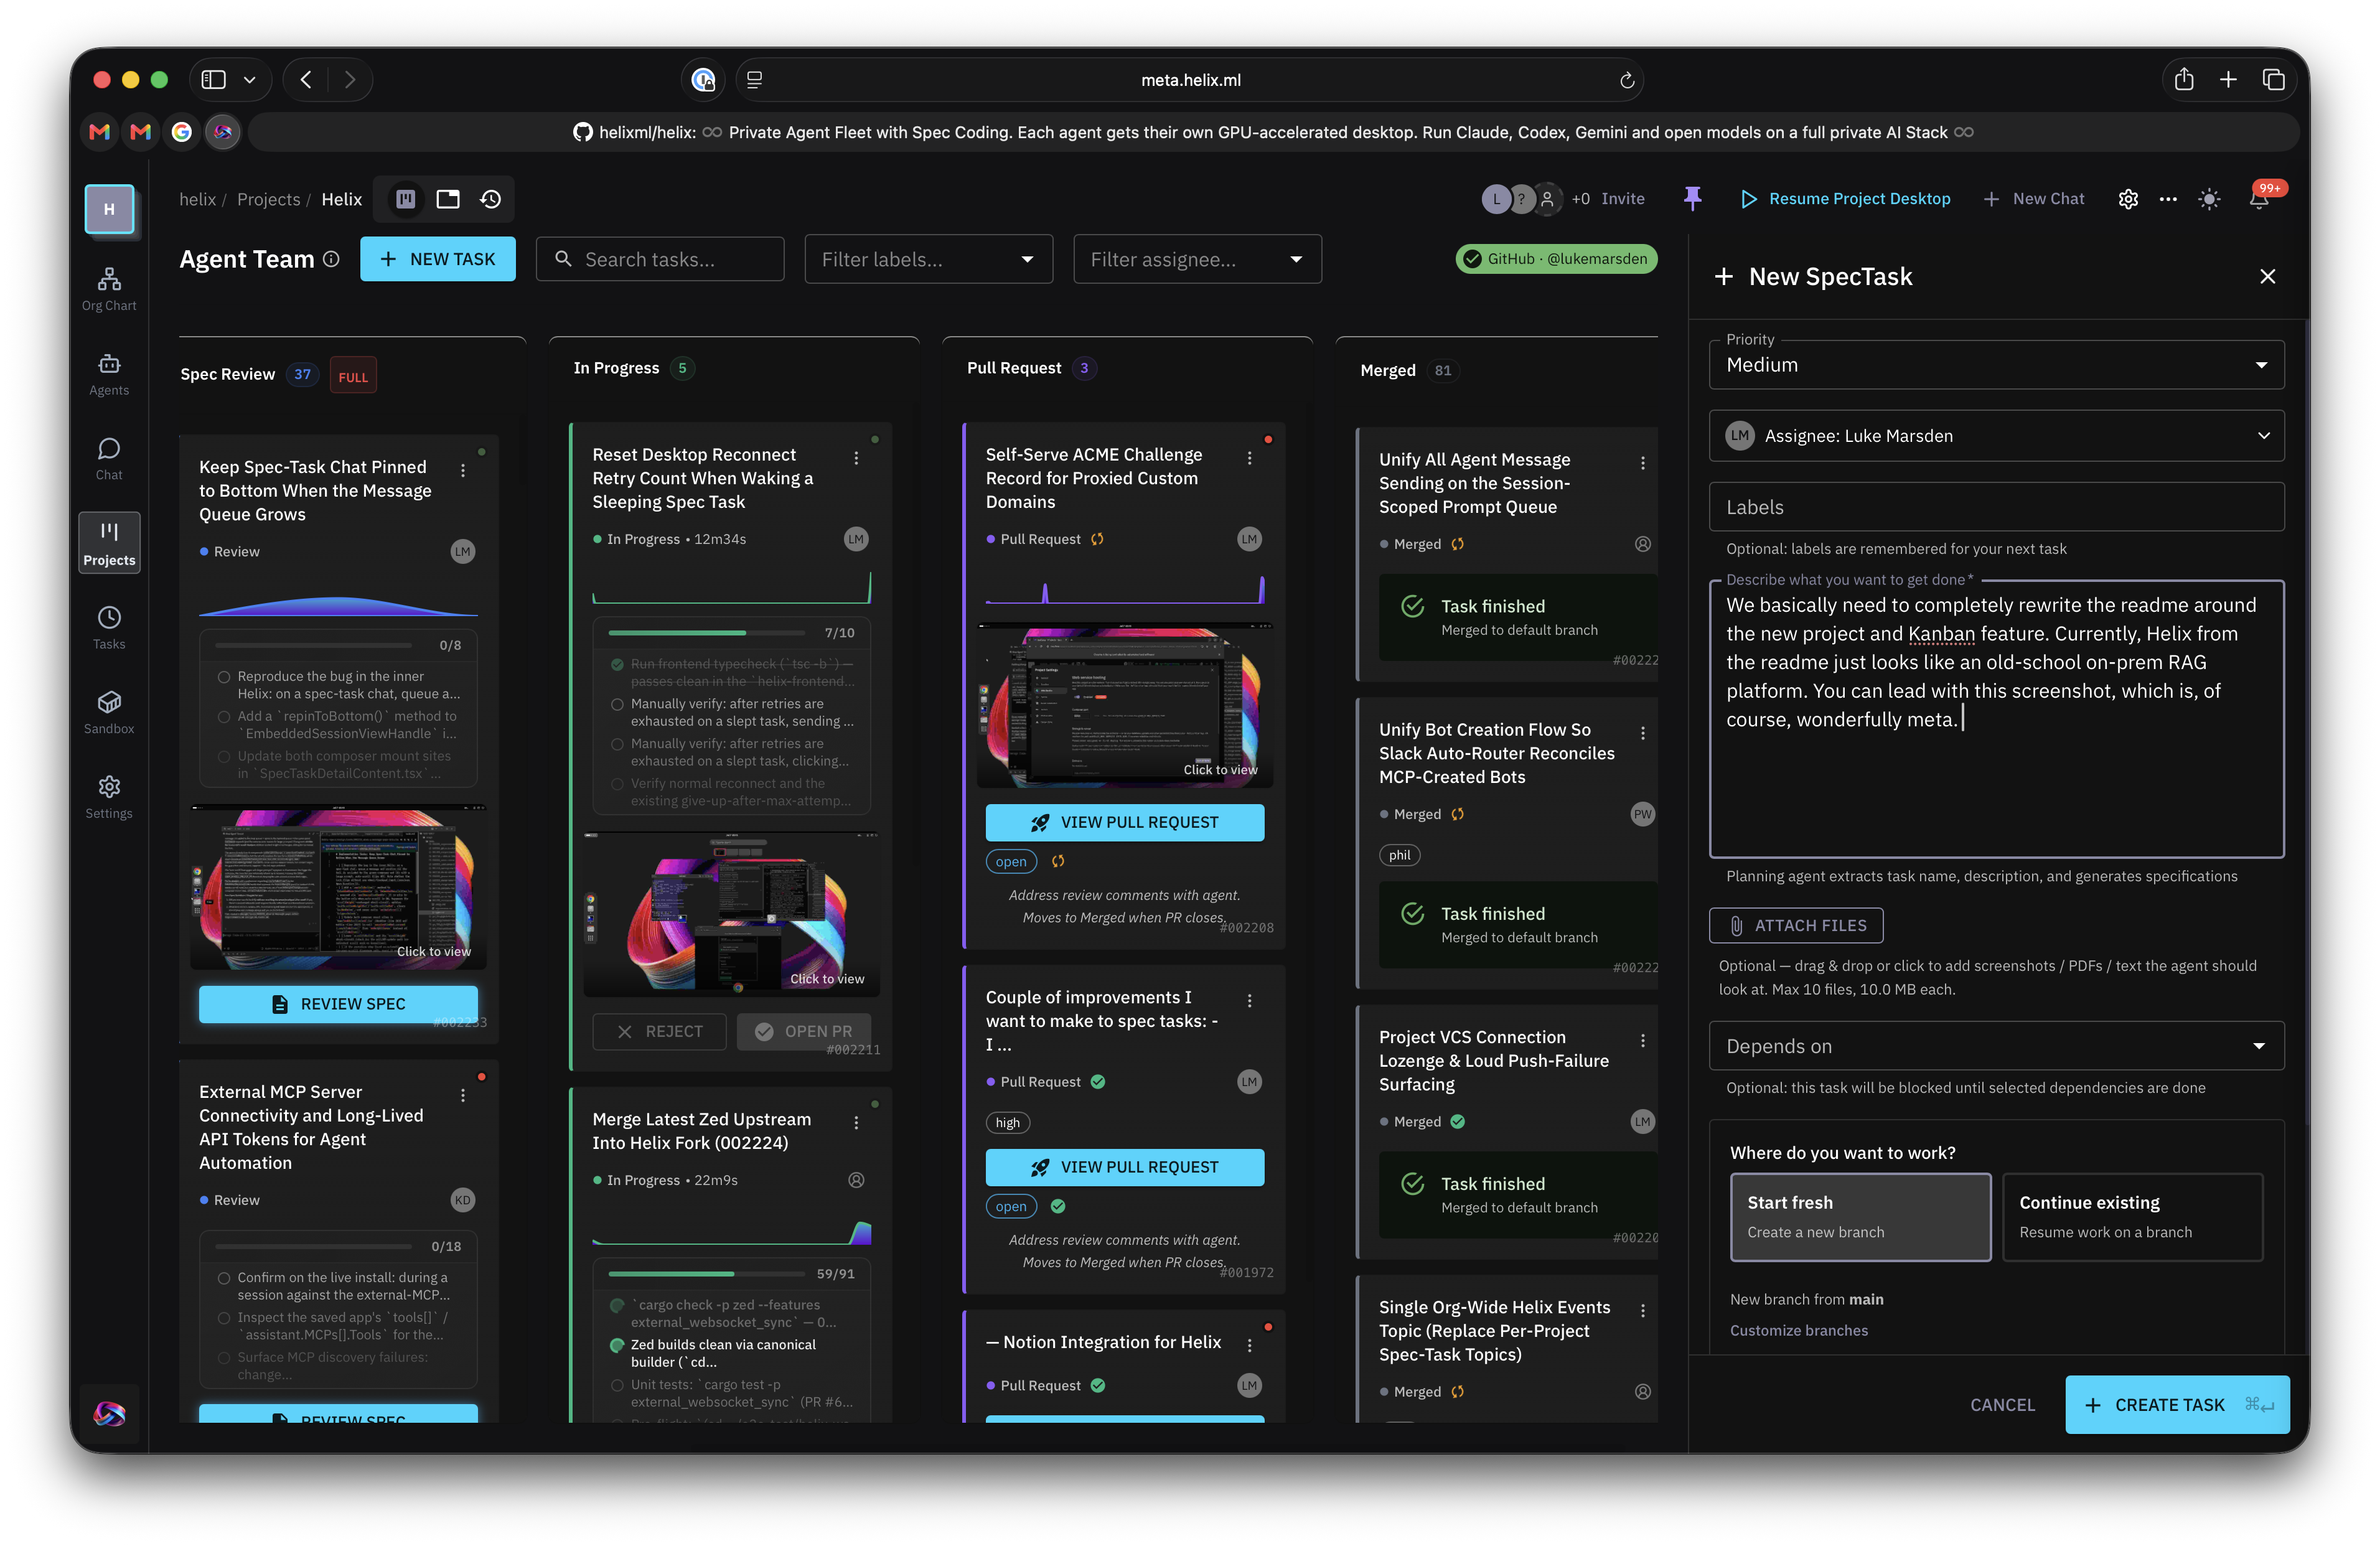The height and width of the screenshot is (1546, 2380).
Task: Click ATTACH FILES button
Action: coord(1796,925)
